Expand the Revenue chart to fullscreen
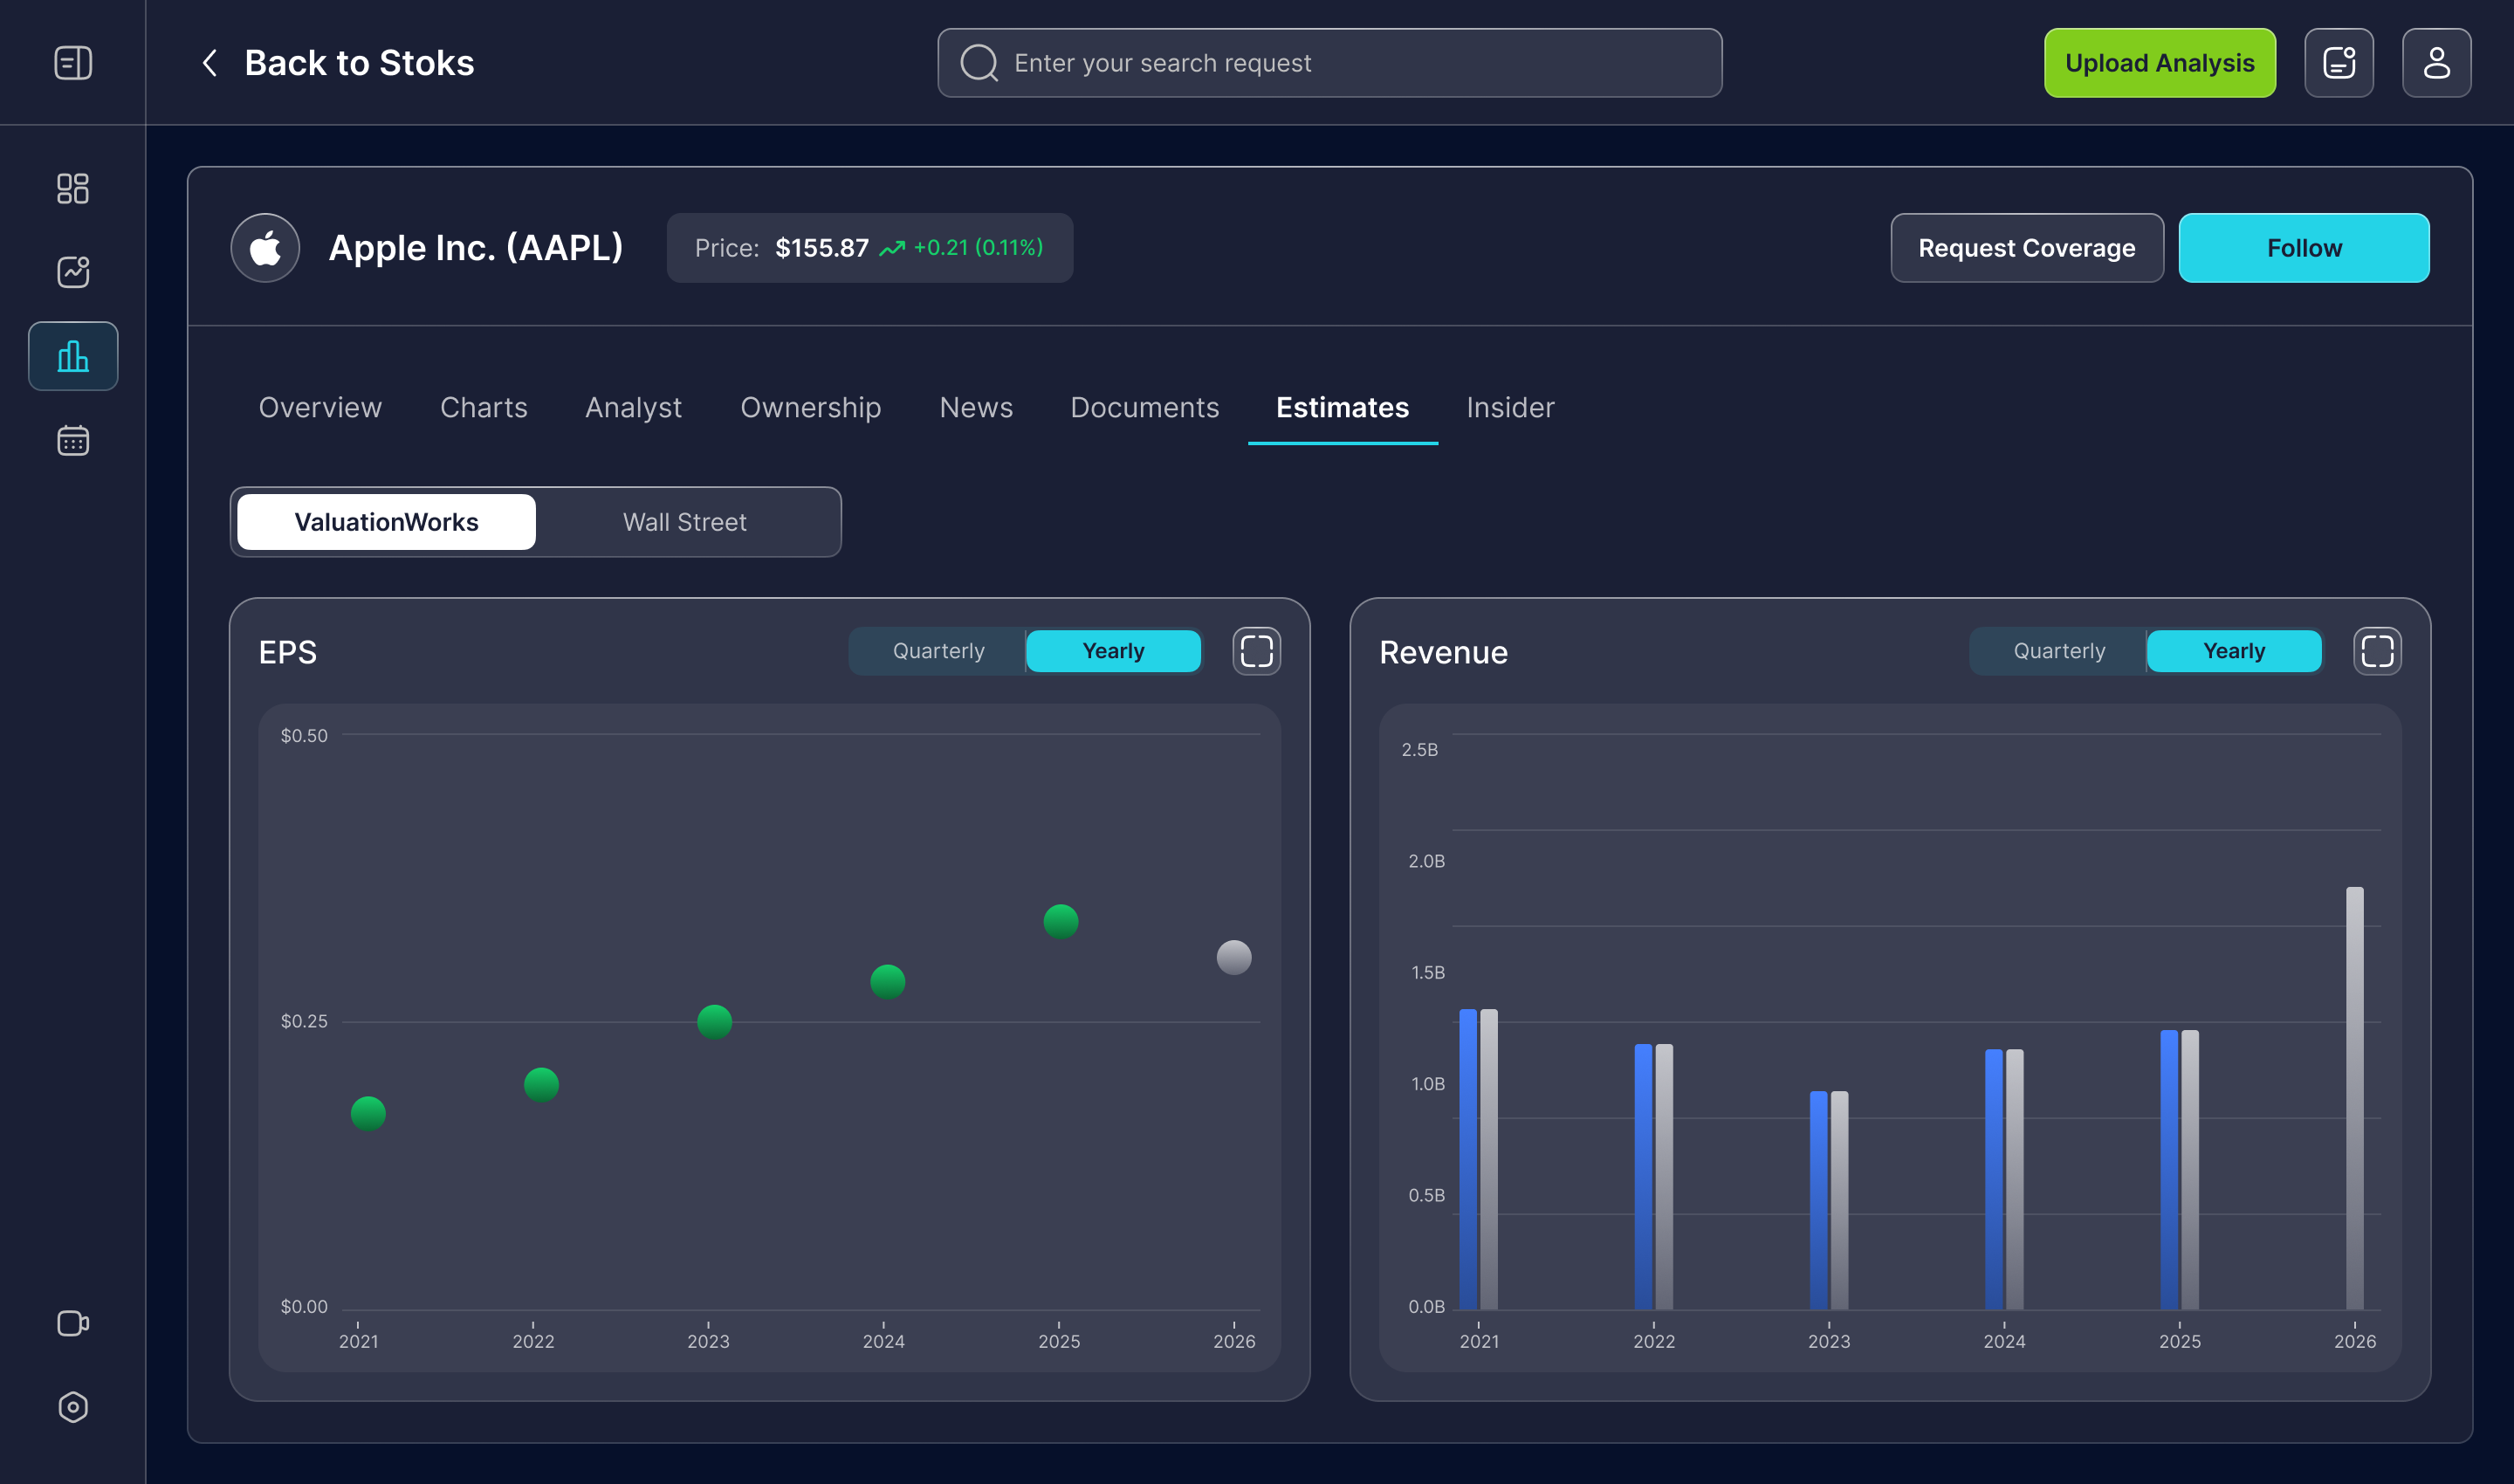 2378,651
